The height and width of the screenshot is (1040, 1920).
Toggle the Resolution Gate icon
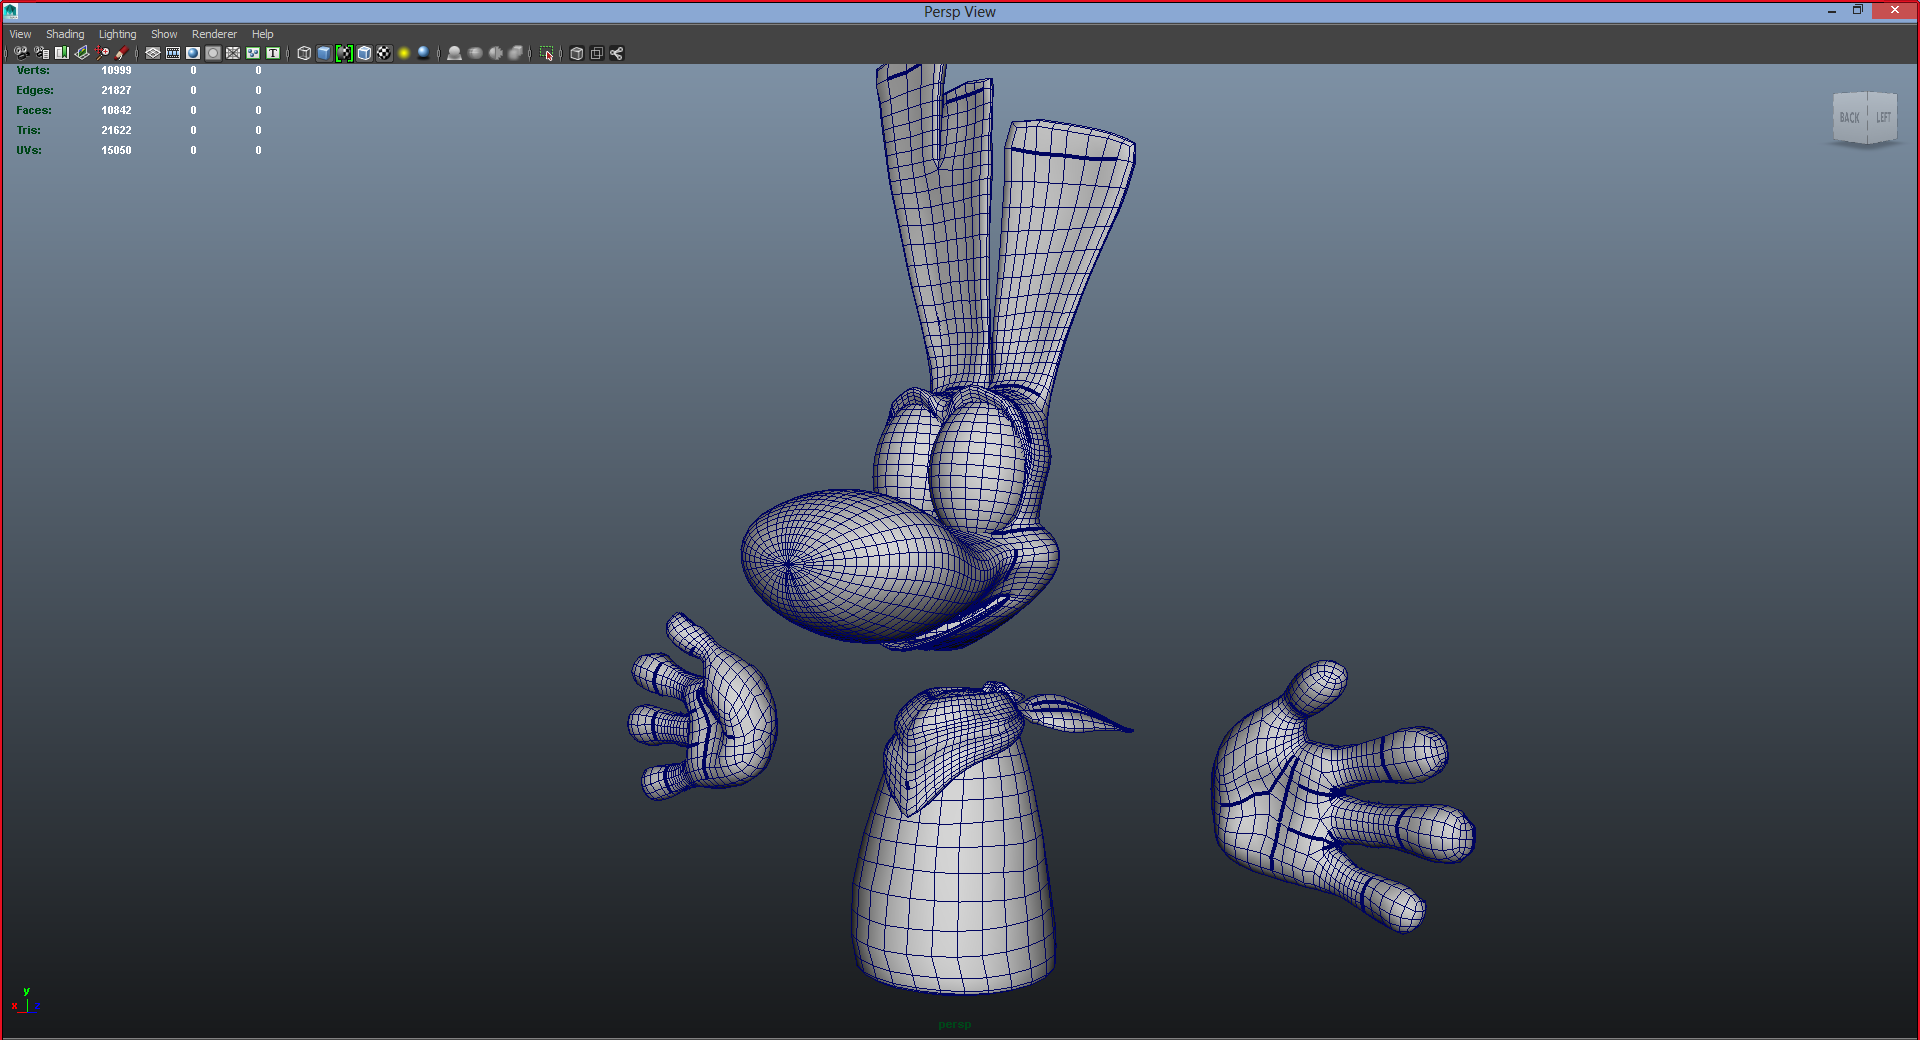[x=193, y=53]
